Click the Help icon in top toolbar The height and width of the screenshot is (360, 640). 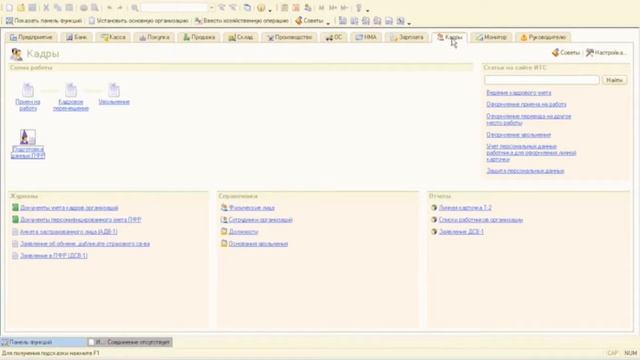(x=261, y=8)
